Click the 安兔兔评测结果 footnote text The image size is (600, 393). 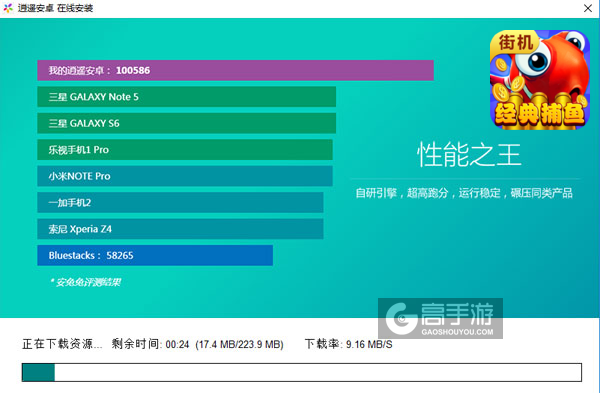coord(86,282)
